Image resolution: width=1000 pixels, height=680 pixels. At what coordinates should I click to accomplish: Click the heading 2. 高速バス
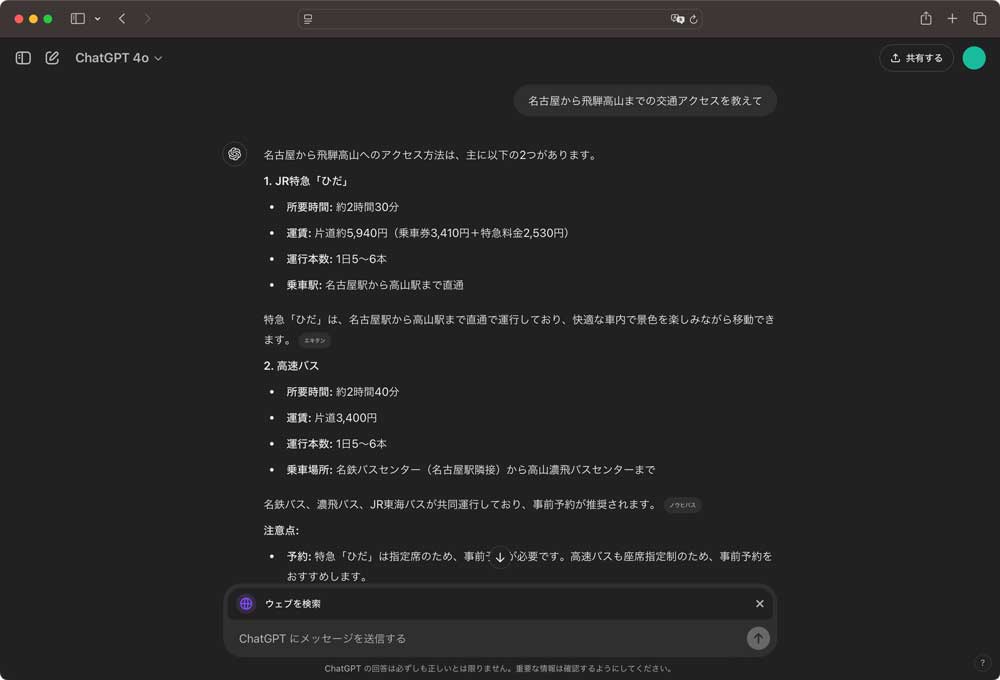click(291, 366)
